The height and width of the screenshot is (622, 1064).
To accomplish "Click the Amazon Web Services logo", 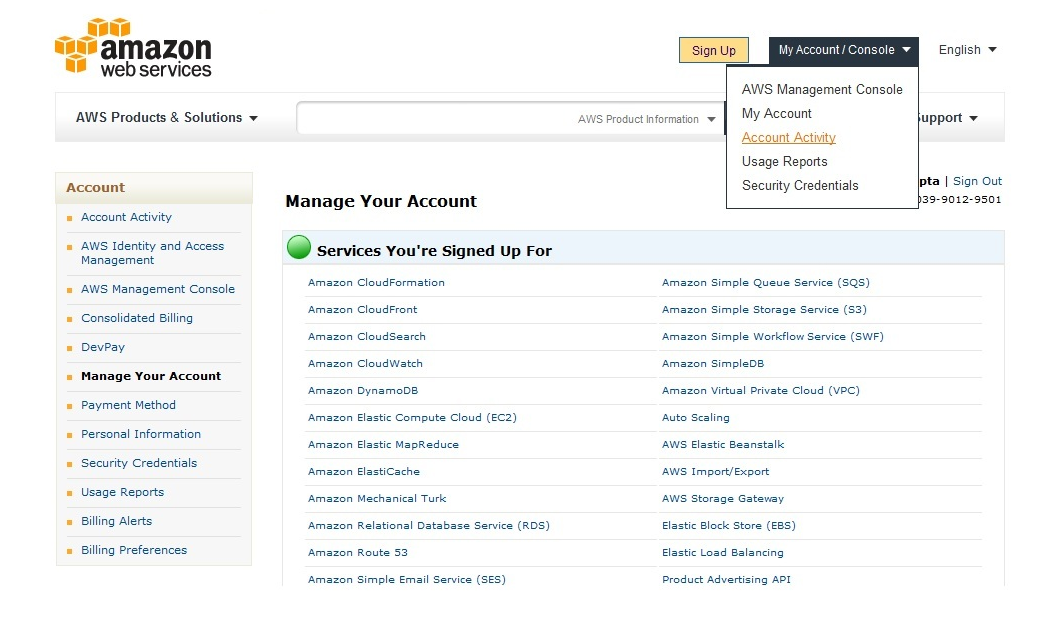I will point(131,46).
